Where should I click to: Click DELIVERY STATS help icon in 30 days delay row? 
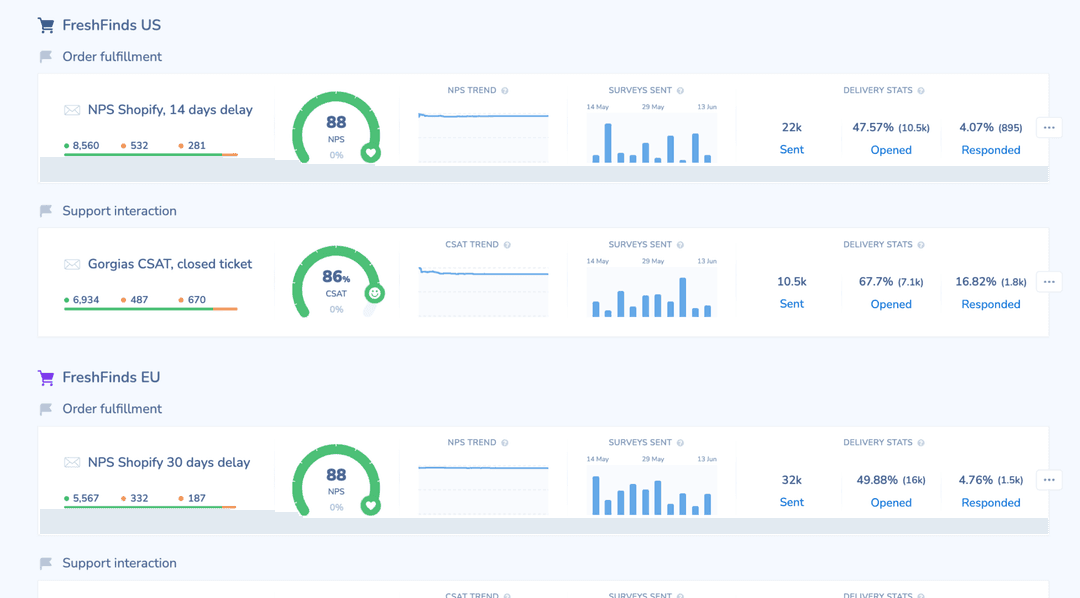tap(921, 443)
